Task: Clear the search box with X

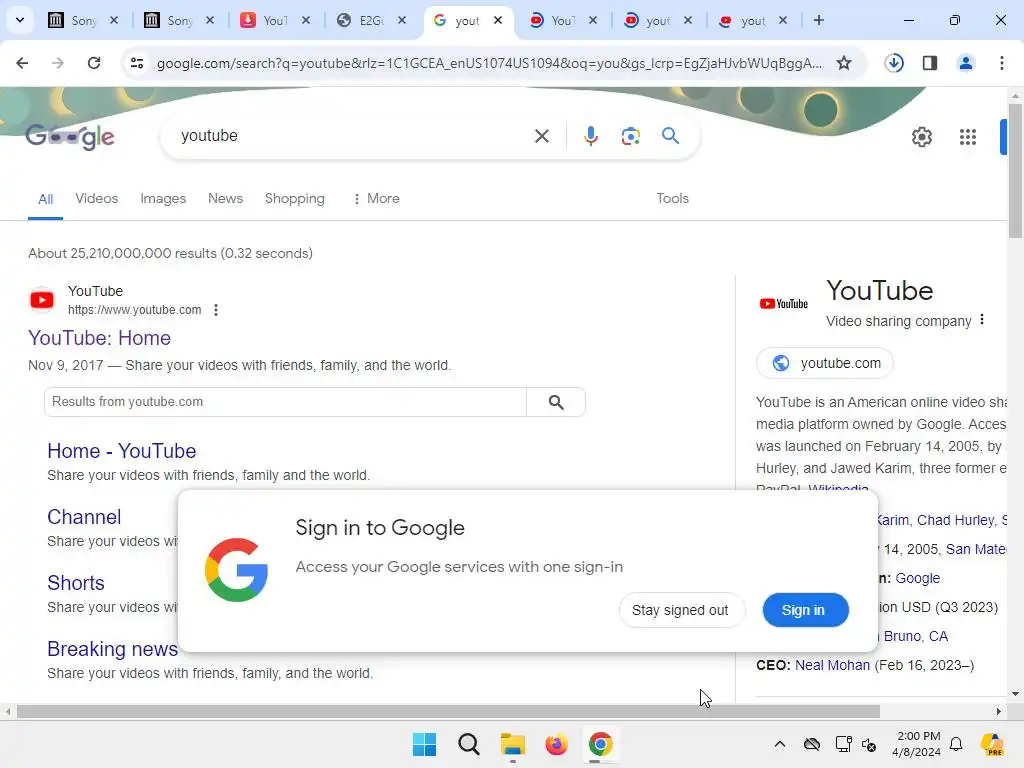Action: coord(541,136)
